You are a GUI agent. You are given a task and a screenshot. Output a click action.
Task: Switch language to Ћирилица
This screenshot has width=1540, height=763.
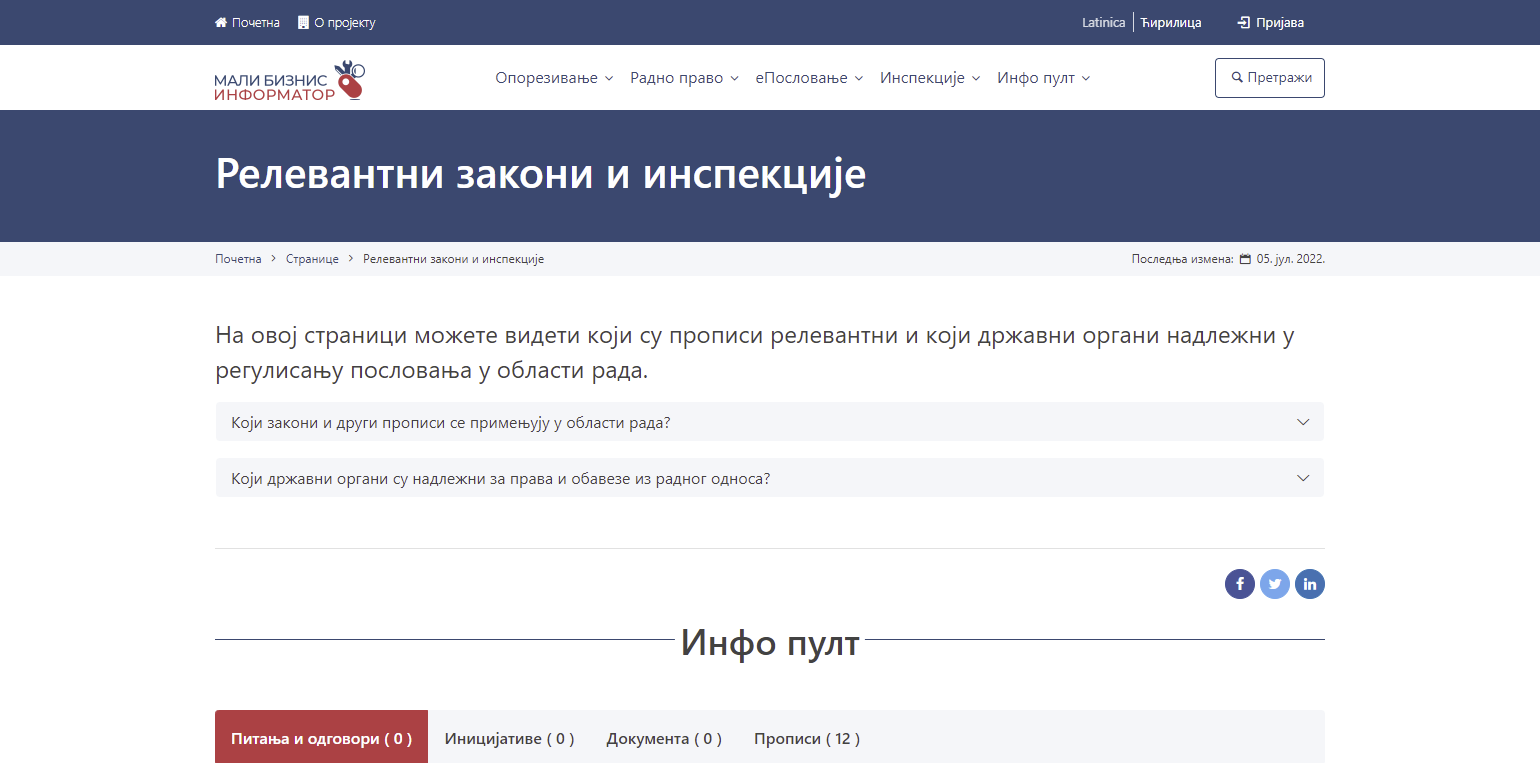tap(1171, 22)
